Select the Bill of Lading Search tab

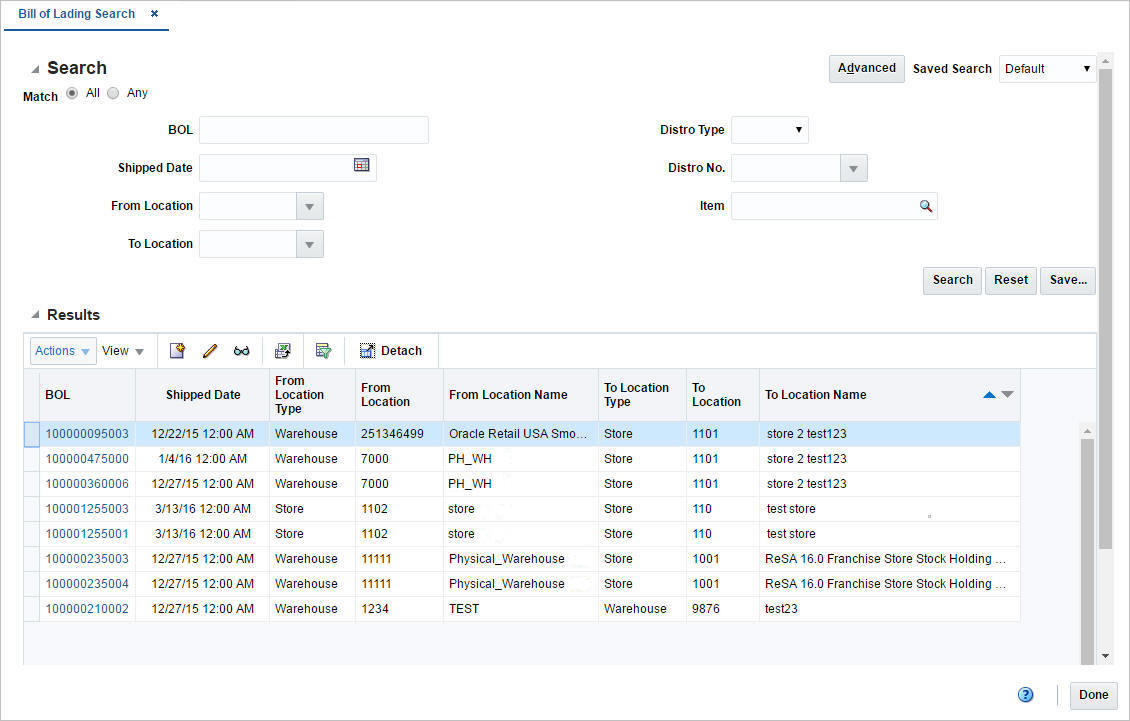pyautogui.click(x=75, y=14)
